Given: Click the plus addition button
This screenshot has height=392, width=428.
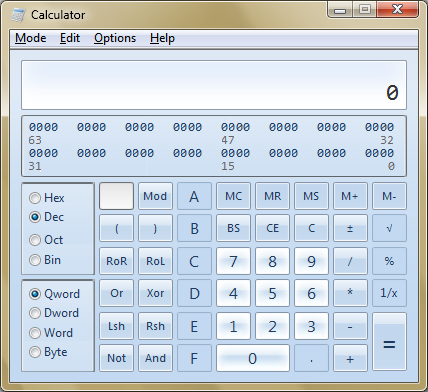Looking at the screenshot, I should click(350, 358).
